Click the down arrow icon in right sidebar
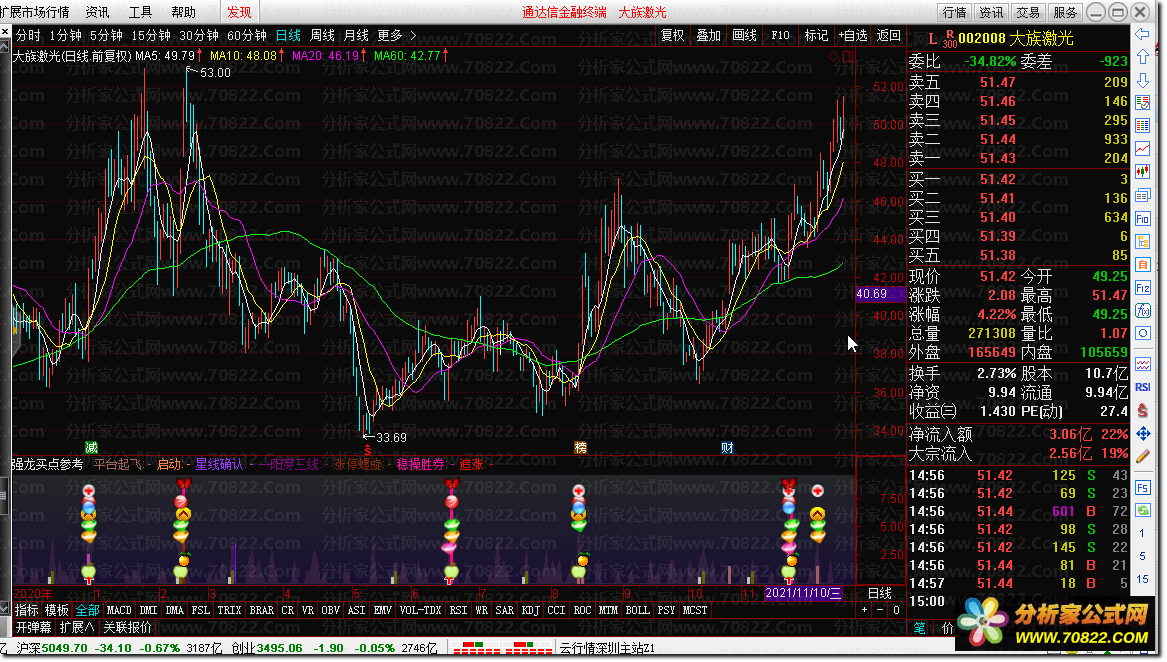 (x=1142, y=80)
